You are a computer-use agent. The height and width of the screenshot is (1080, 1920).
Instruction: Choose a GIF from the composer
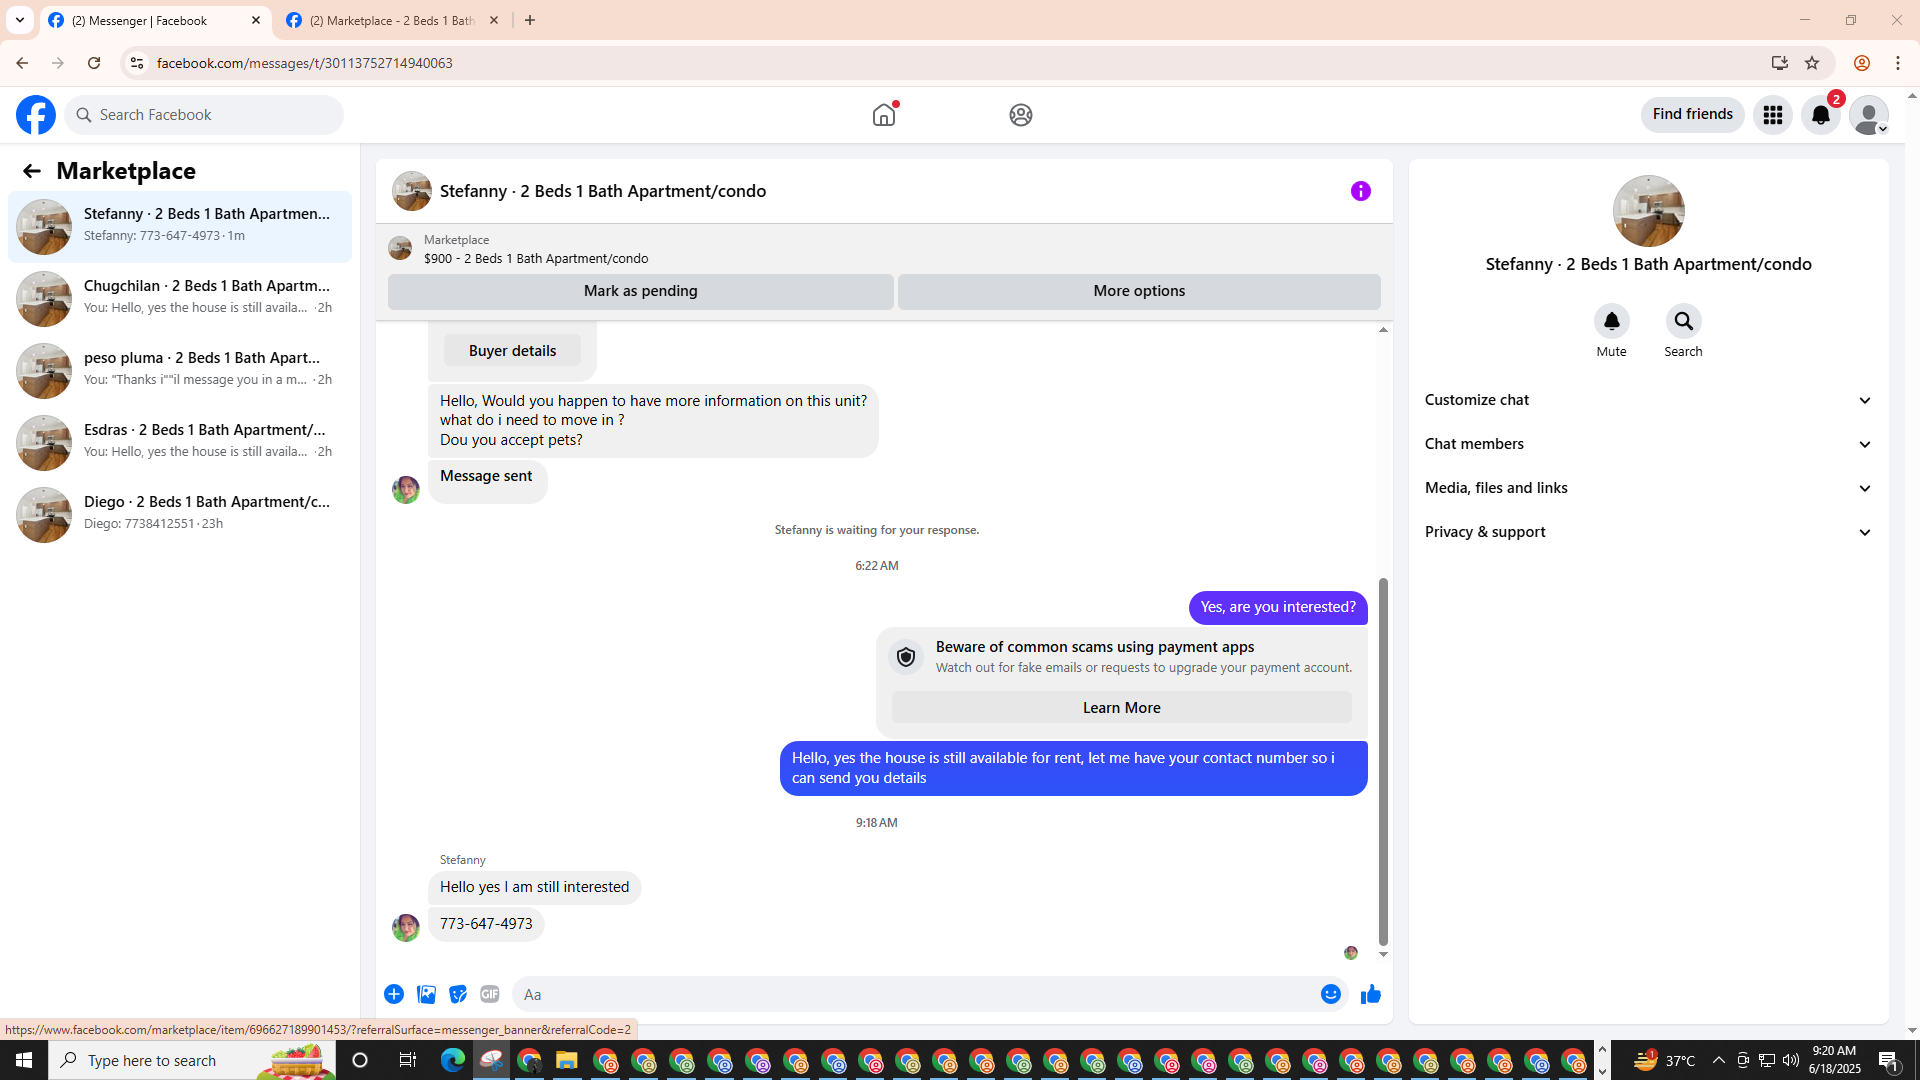490,994
